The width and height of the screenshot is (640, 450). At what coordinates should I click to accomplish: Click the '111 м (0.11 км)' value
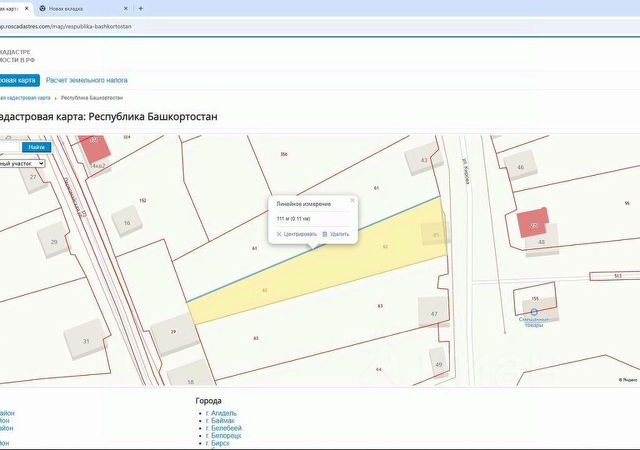click(293, 219)
